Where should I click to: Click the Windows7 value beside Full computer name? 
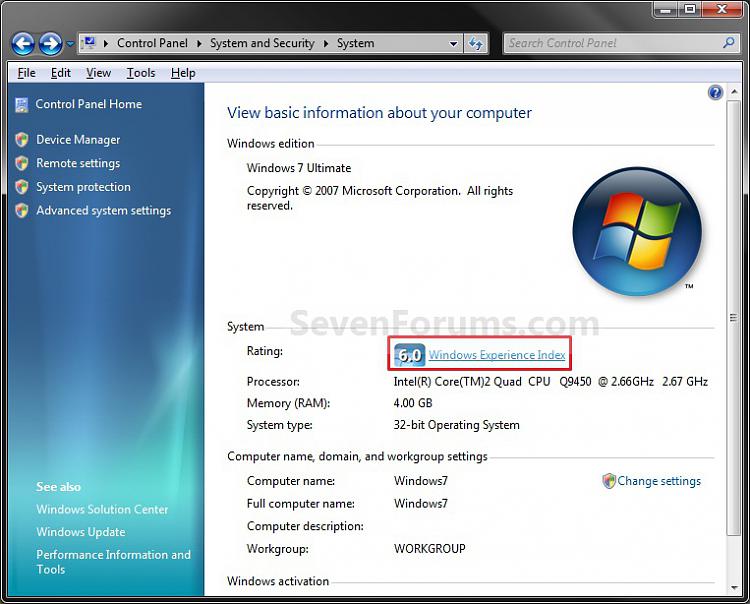tap(421, 503)
